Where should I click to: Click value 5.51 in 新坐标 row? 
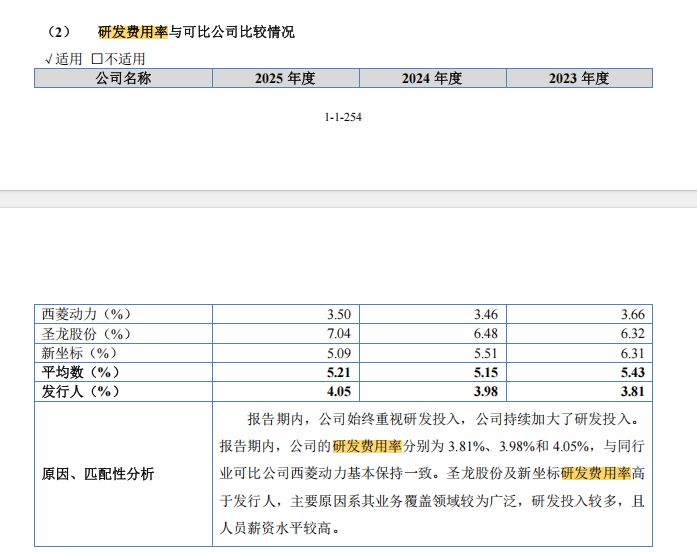(x=486, y=353)
